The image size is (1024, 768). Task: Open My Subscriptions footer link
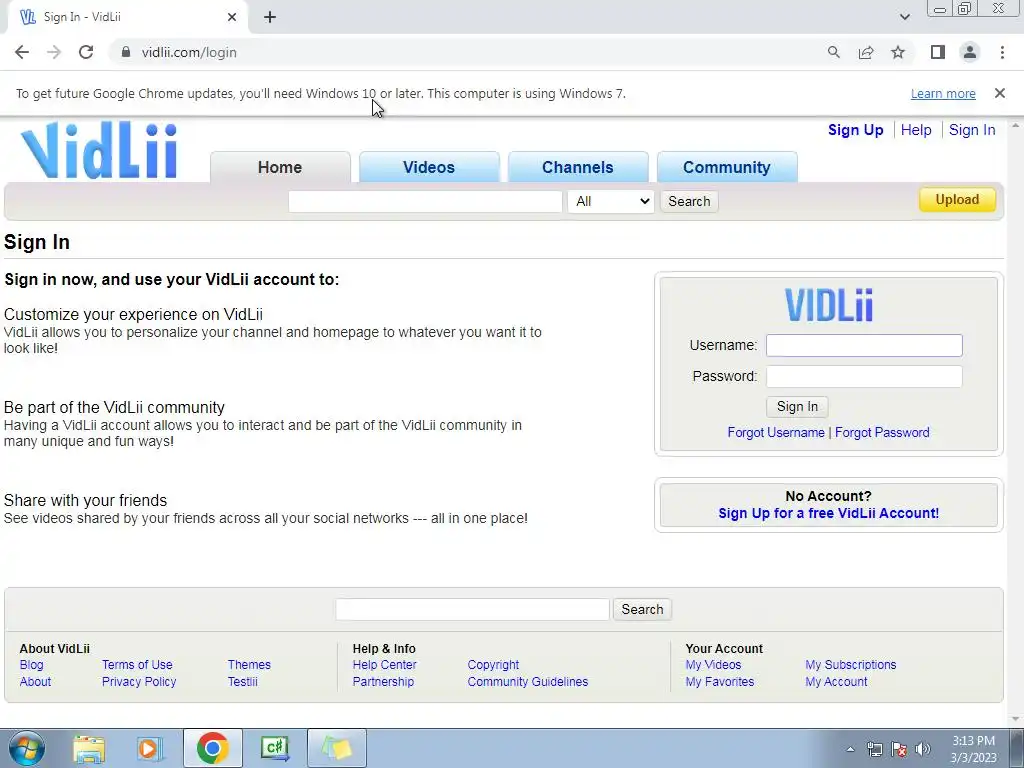(x=850, y=665)
